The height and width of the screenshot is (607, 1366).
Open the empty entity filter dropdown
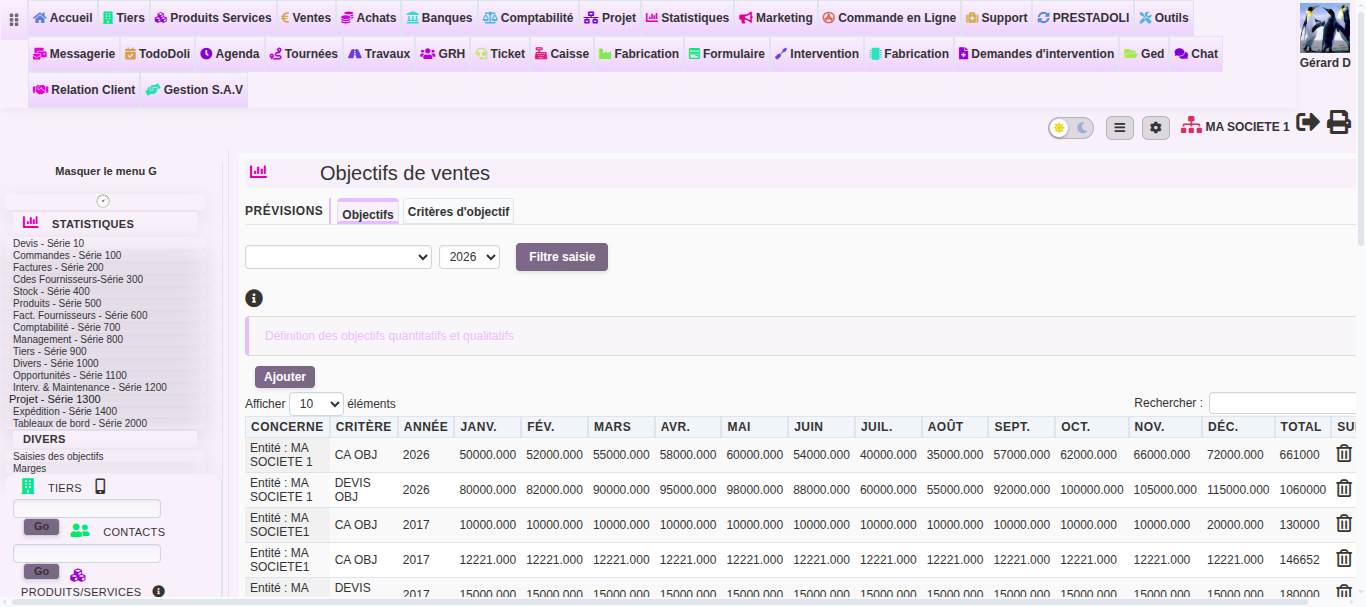(x=338, y=257)
